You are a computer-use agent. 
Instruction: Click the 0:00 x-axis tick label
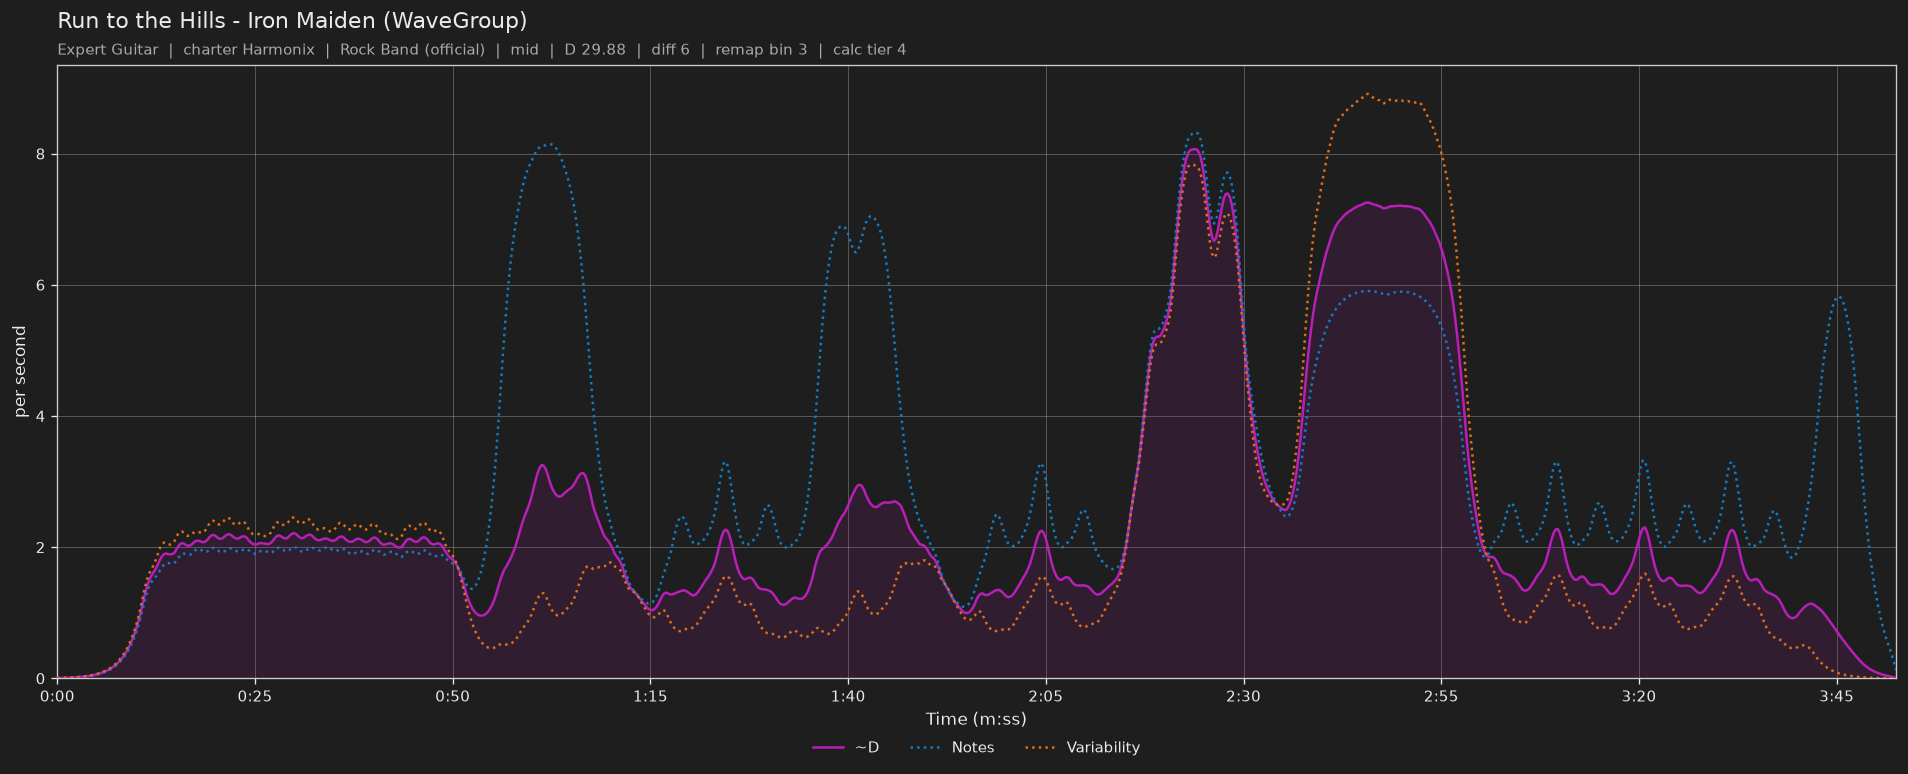(57, 696)
